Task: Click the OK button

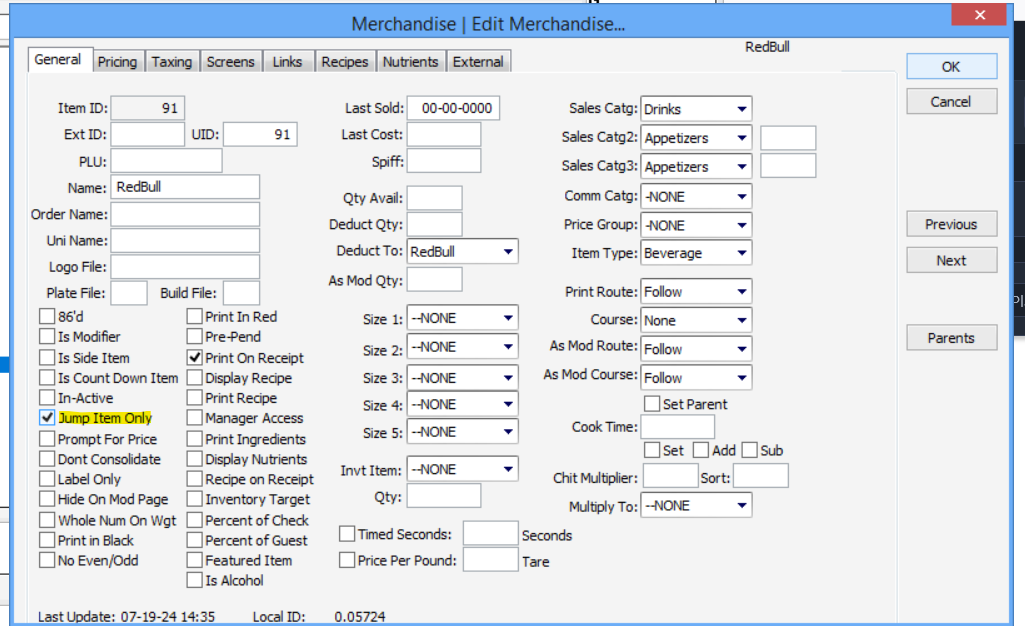Action: [x=951, y=67]
